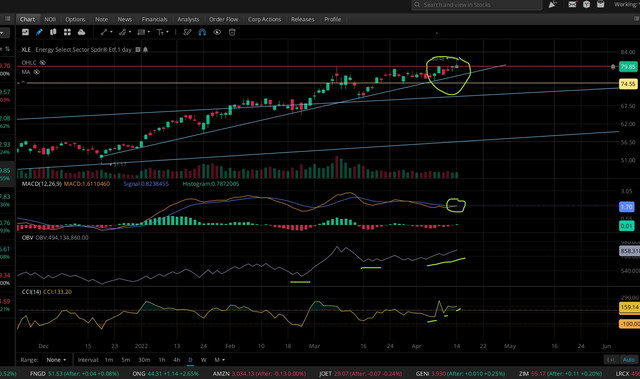Open the M monthly interval dropdown
640x379 pixels.
pos(220,360)
